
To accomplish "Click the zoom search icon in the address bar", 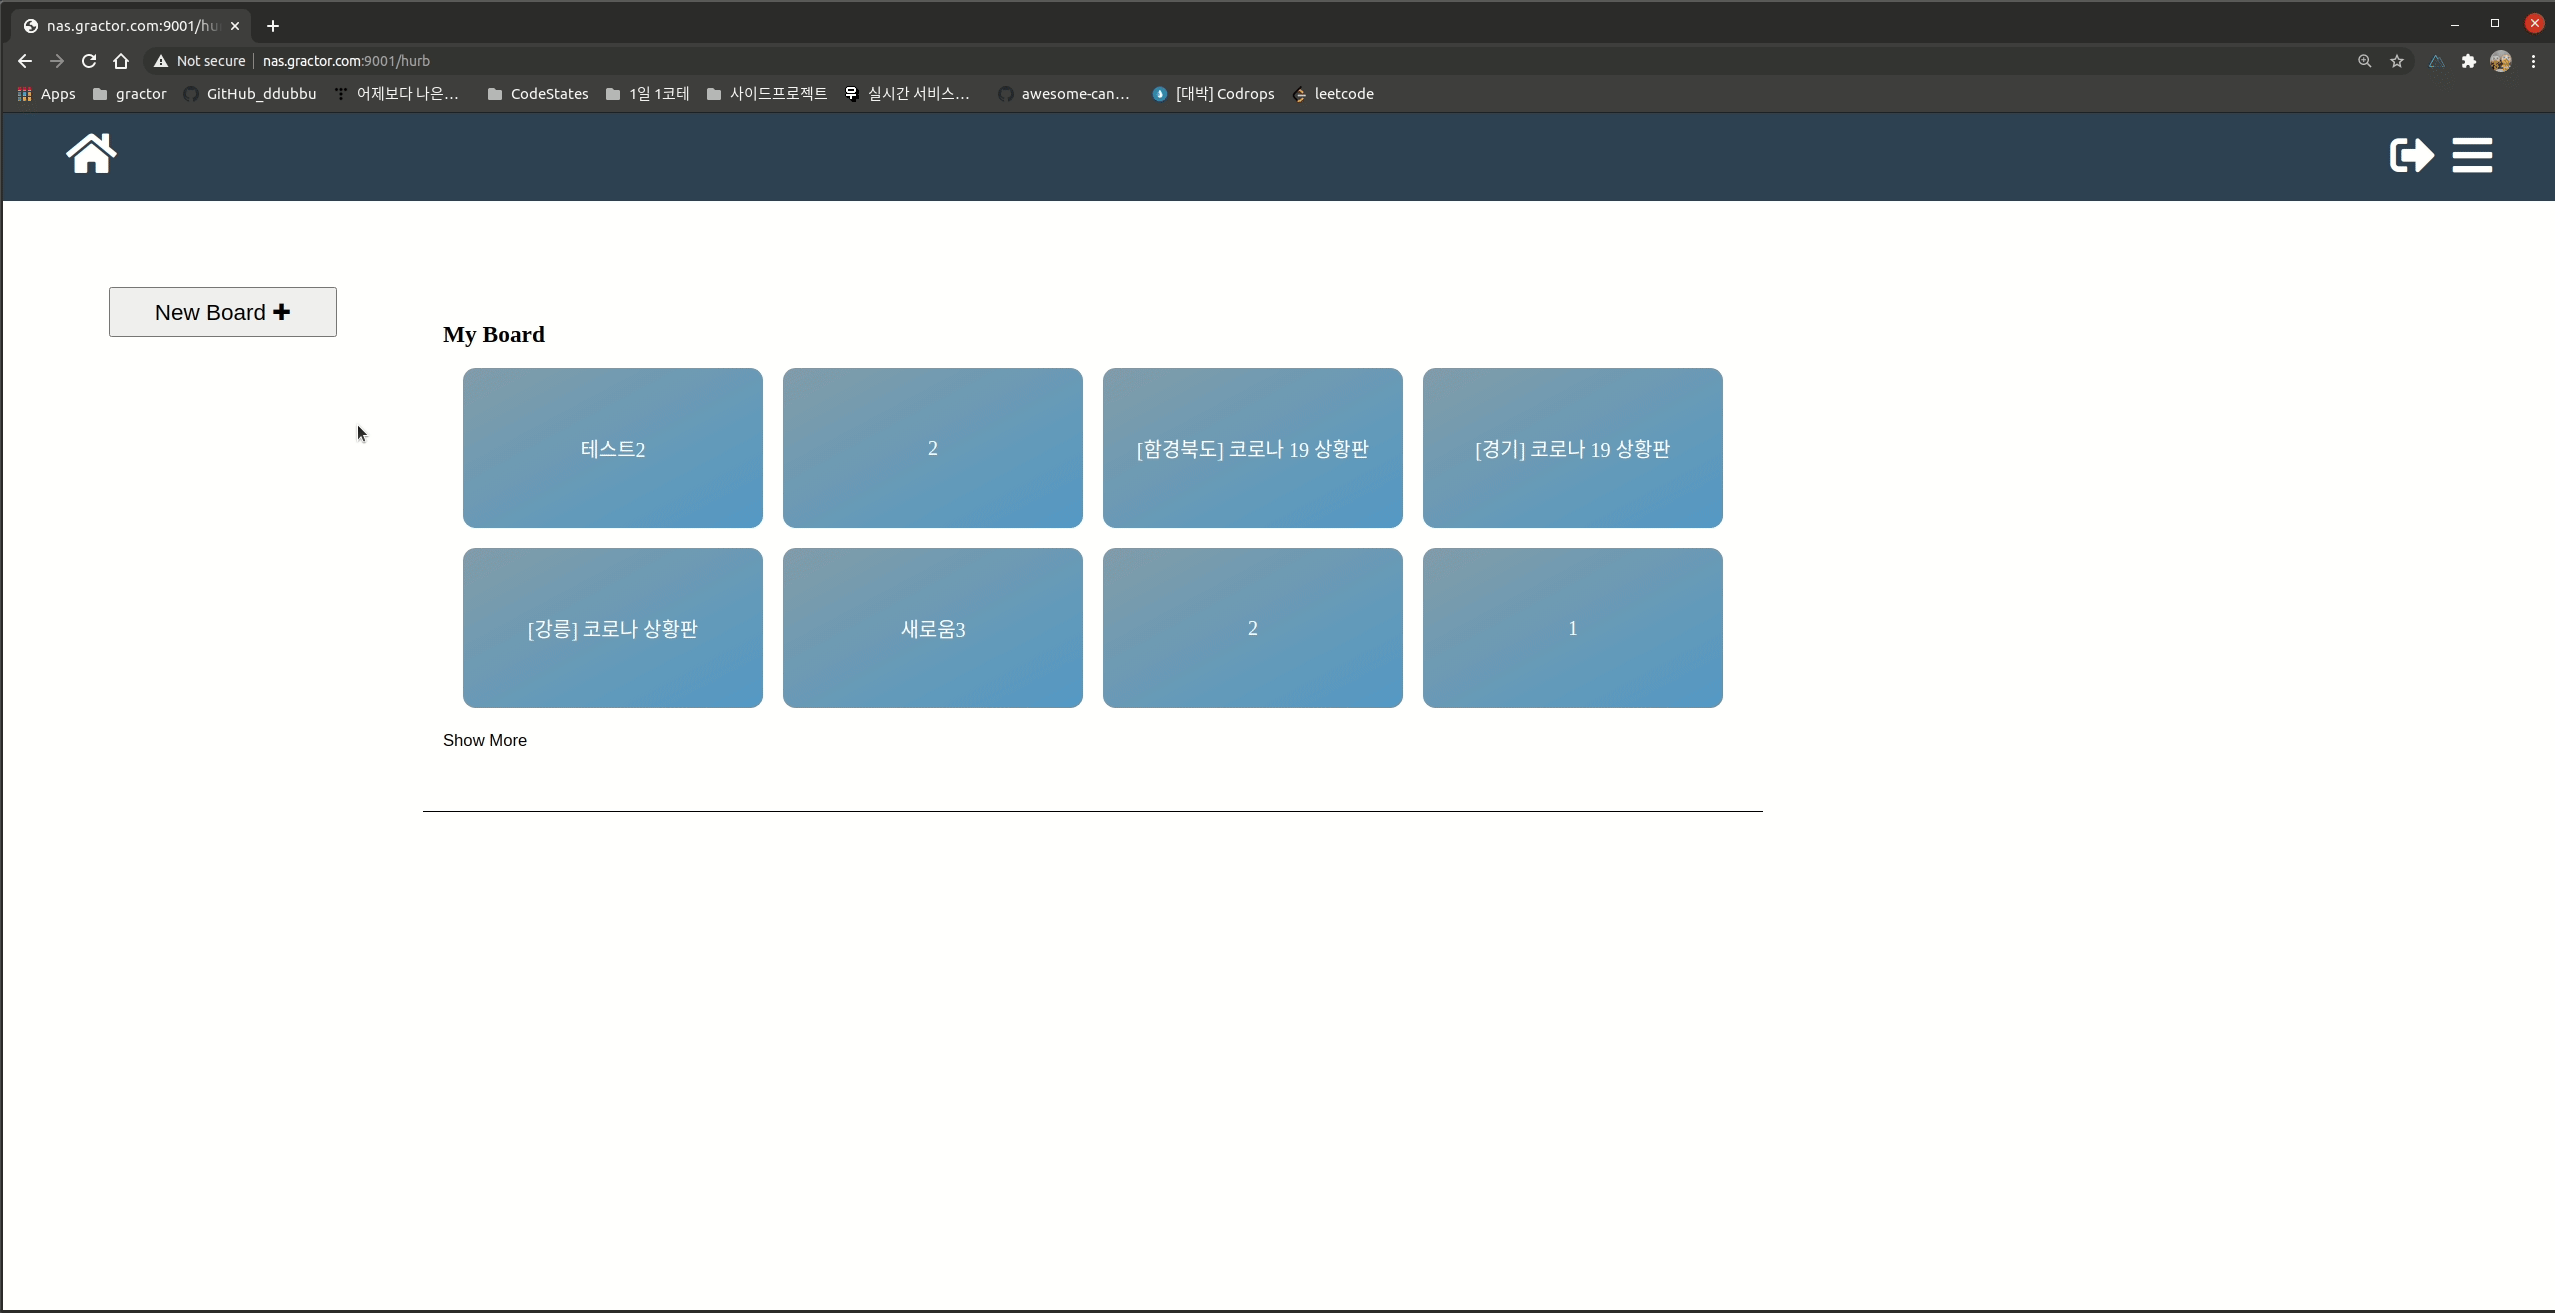I will point(2363,61).
